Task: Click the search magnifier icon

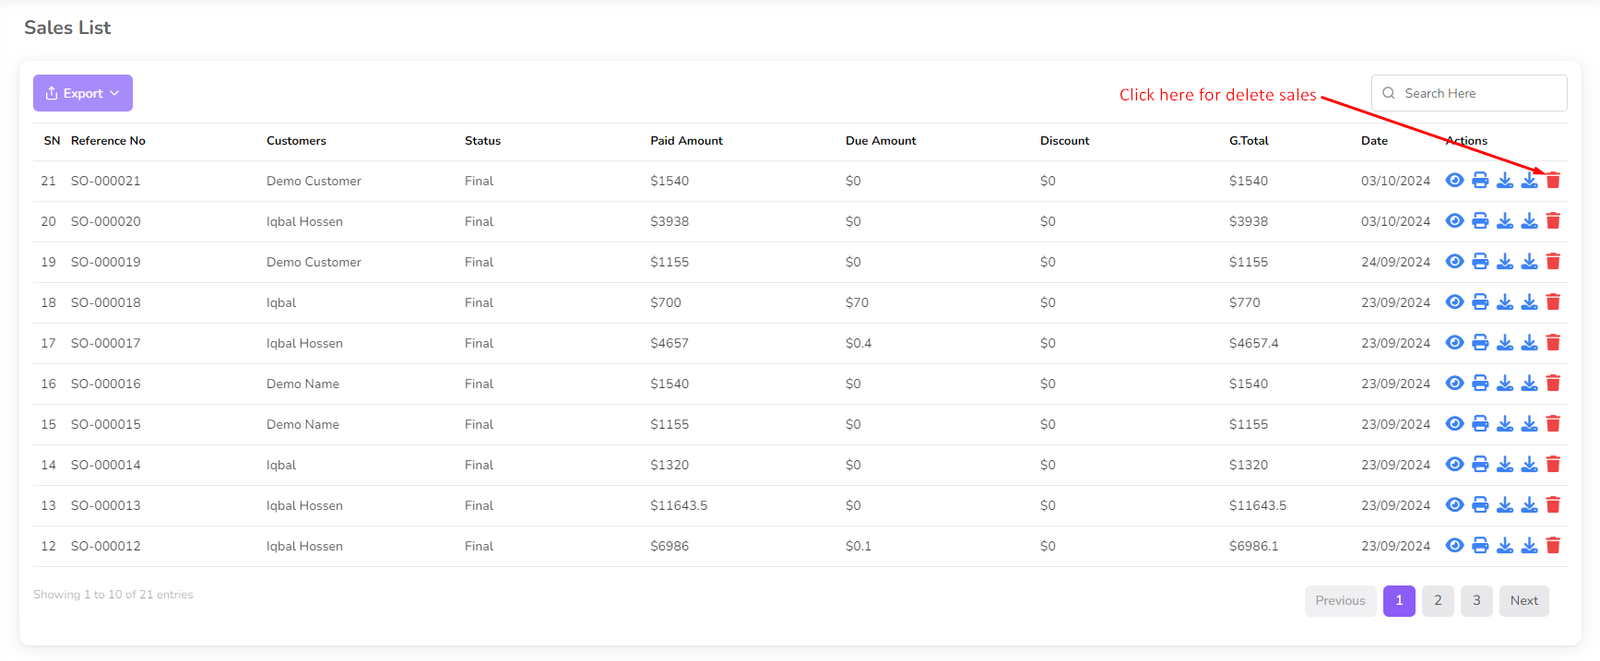Action: point(1389,93)
